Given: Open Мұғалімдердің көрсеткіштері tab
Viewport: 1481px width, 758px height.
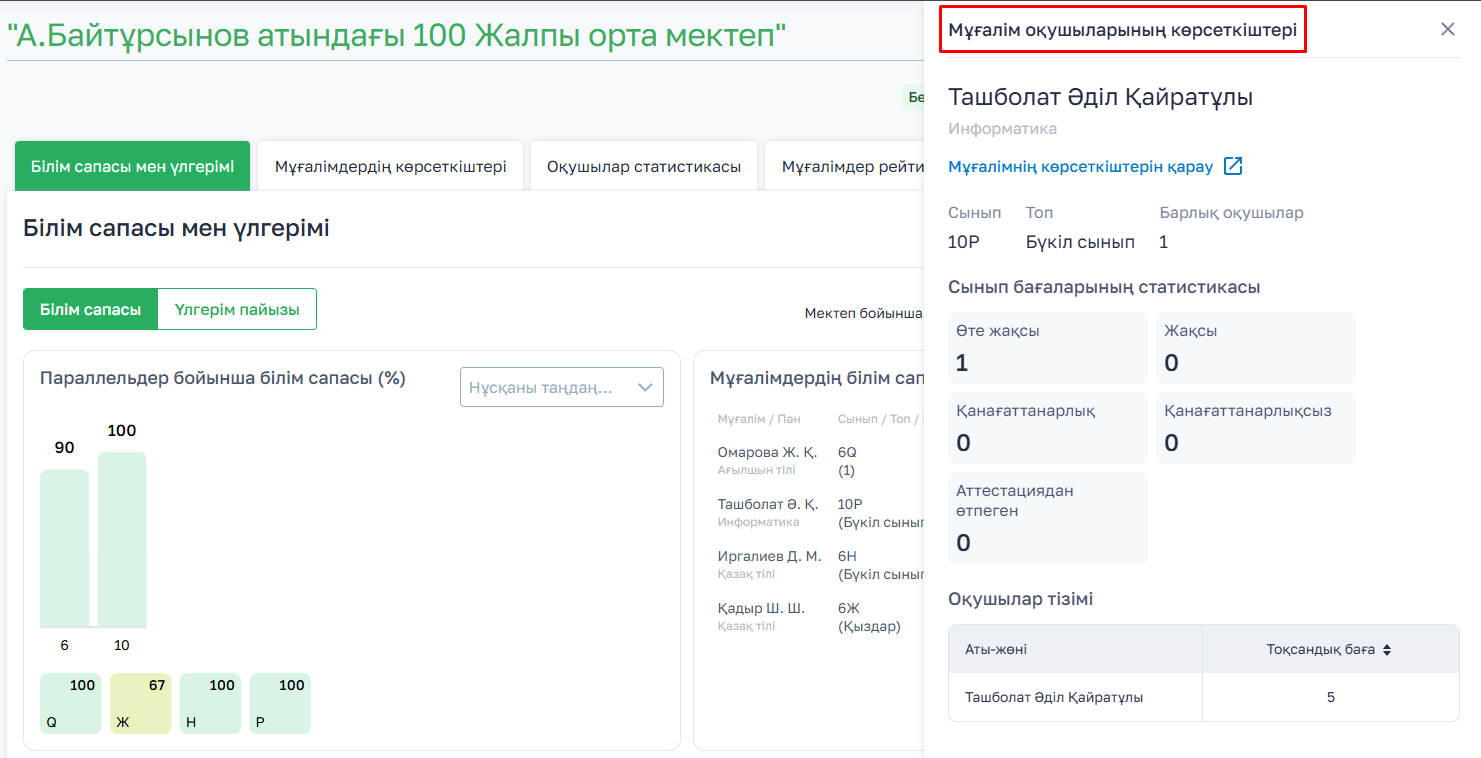Looking at the screenshot, I should (x=390, y=166).
